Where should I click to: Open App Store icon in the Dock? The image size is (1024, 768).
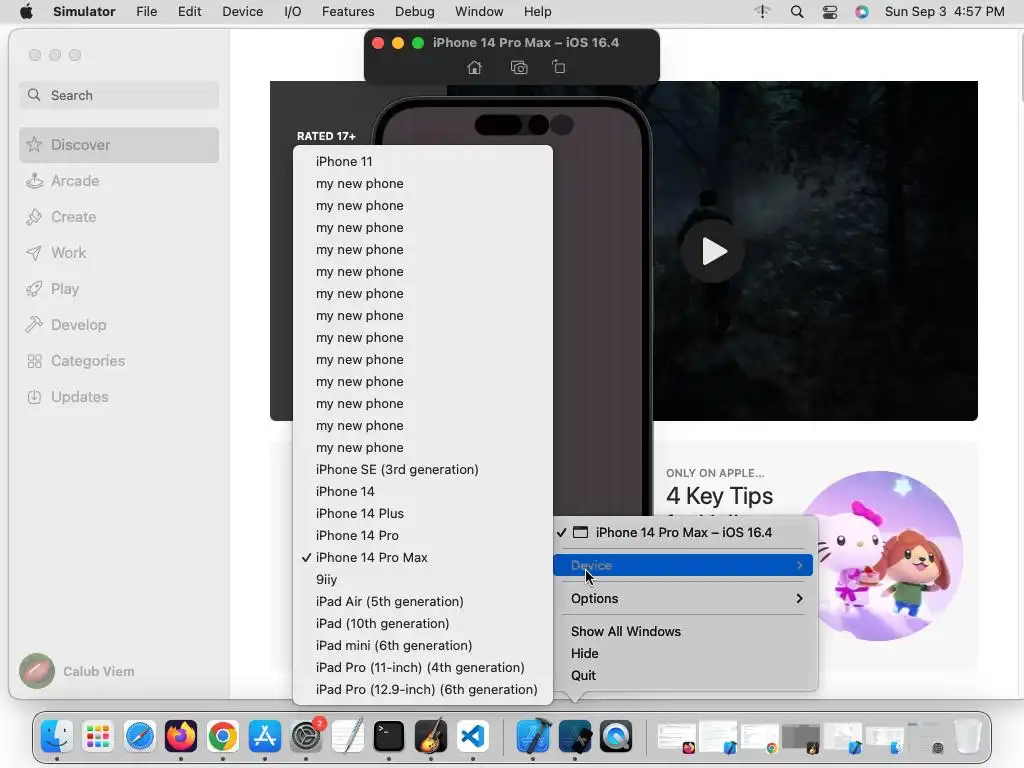(x=264, y=737)
